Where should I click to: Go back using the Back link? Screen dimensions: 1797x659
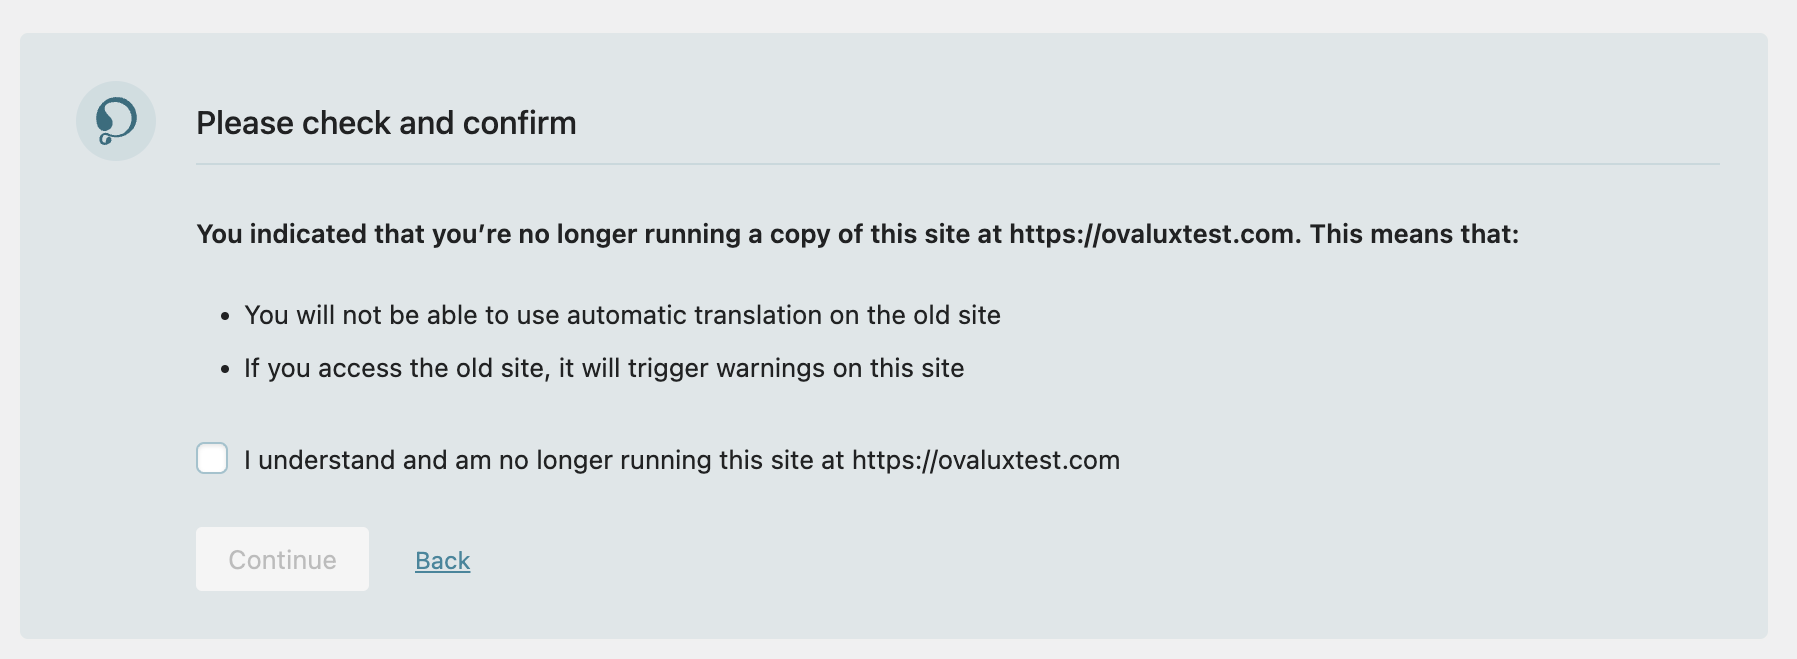click(x=443, y=560)
